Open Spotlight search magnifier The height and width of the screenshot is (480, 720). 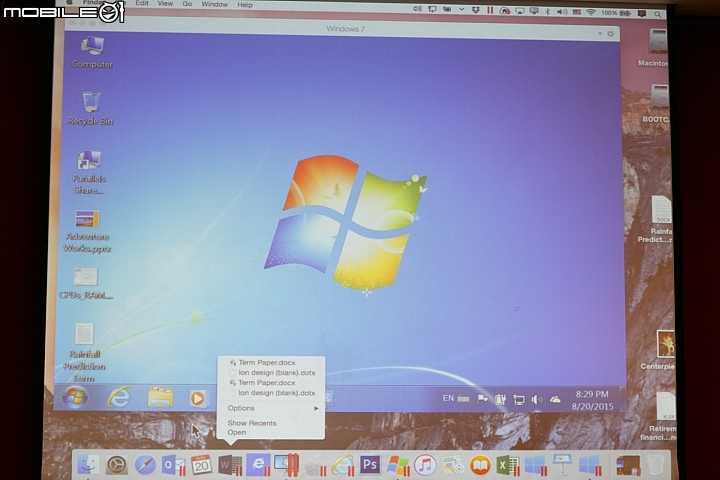(x=658, y=14)
